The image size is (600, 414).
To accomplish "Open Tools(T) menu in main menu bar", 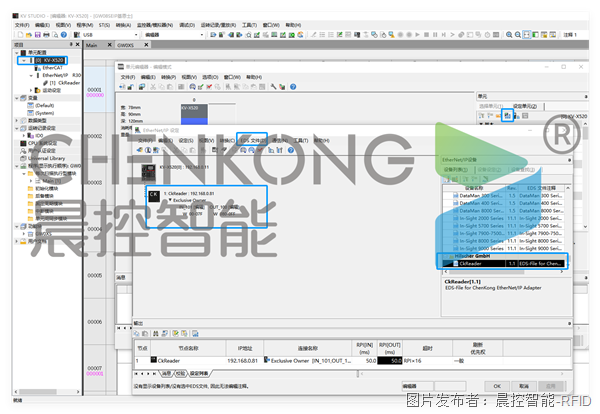I will click(x=249, y=25).
